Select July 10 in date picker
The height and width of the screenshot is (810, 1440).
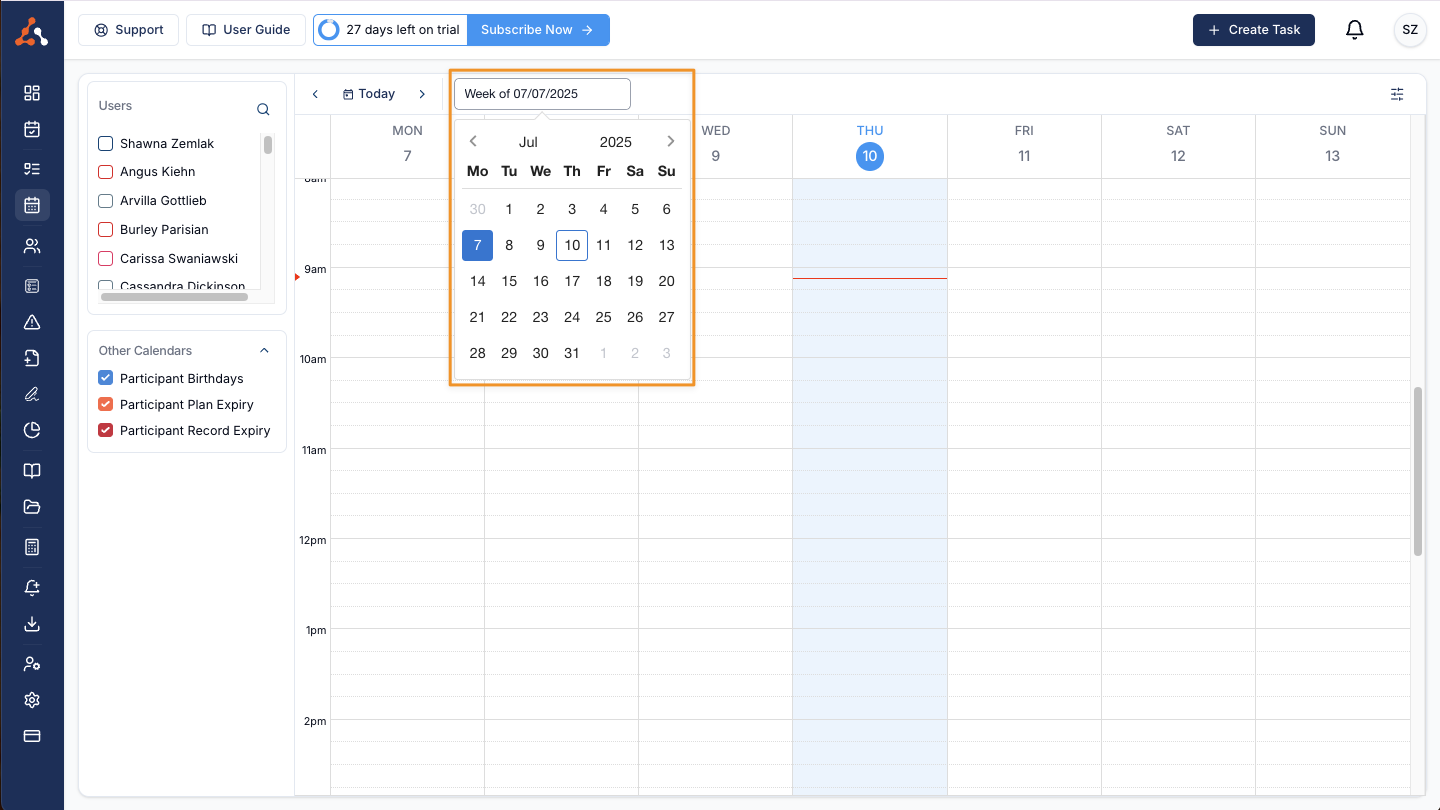(572, 245)
